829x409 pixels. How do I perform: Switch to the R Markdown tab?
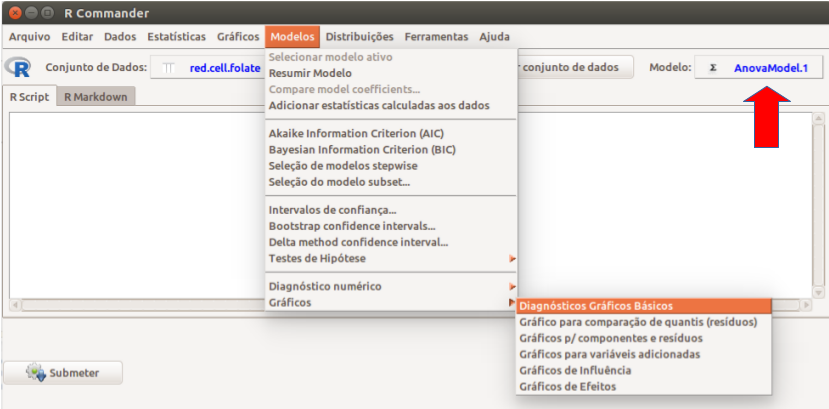pyautogui.click(x=96, y=97)
